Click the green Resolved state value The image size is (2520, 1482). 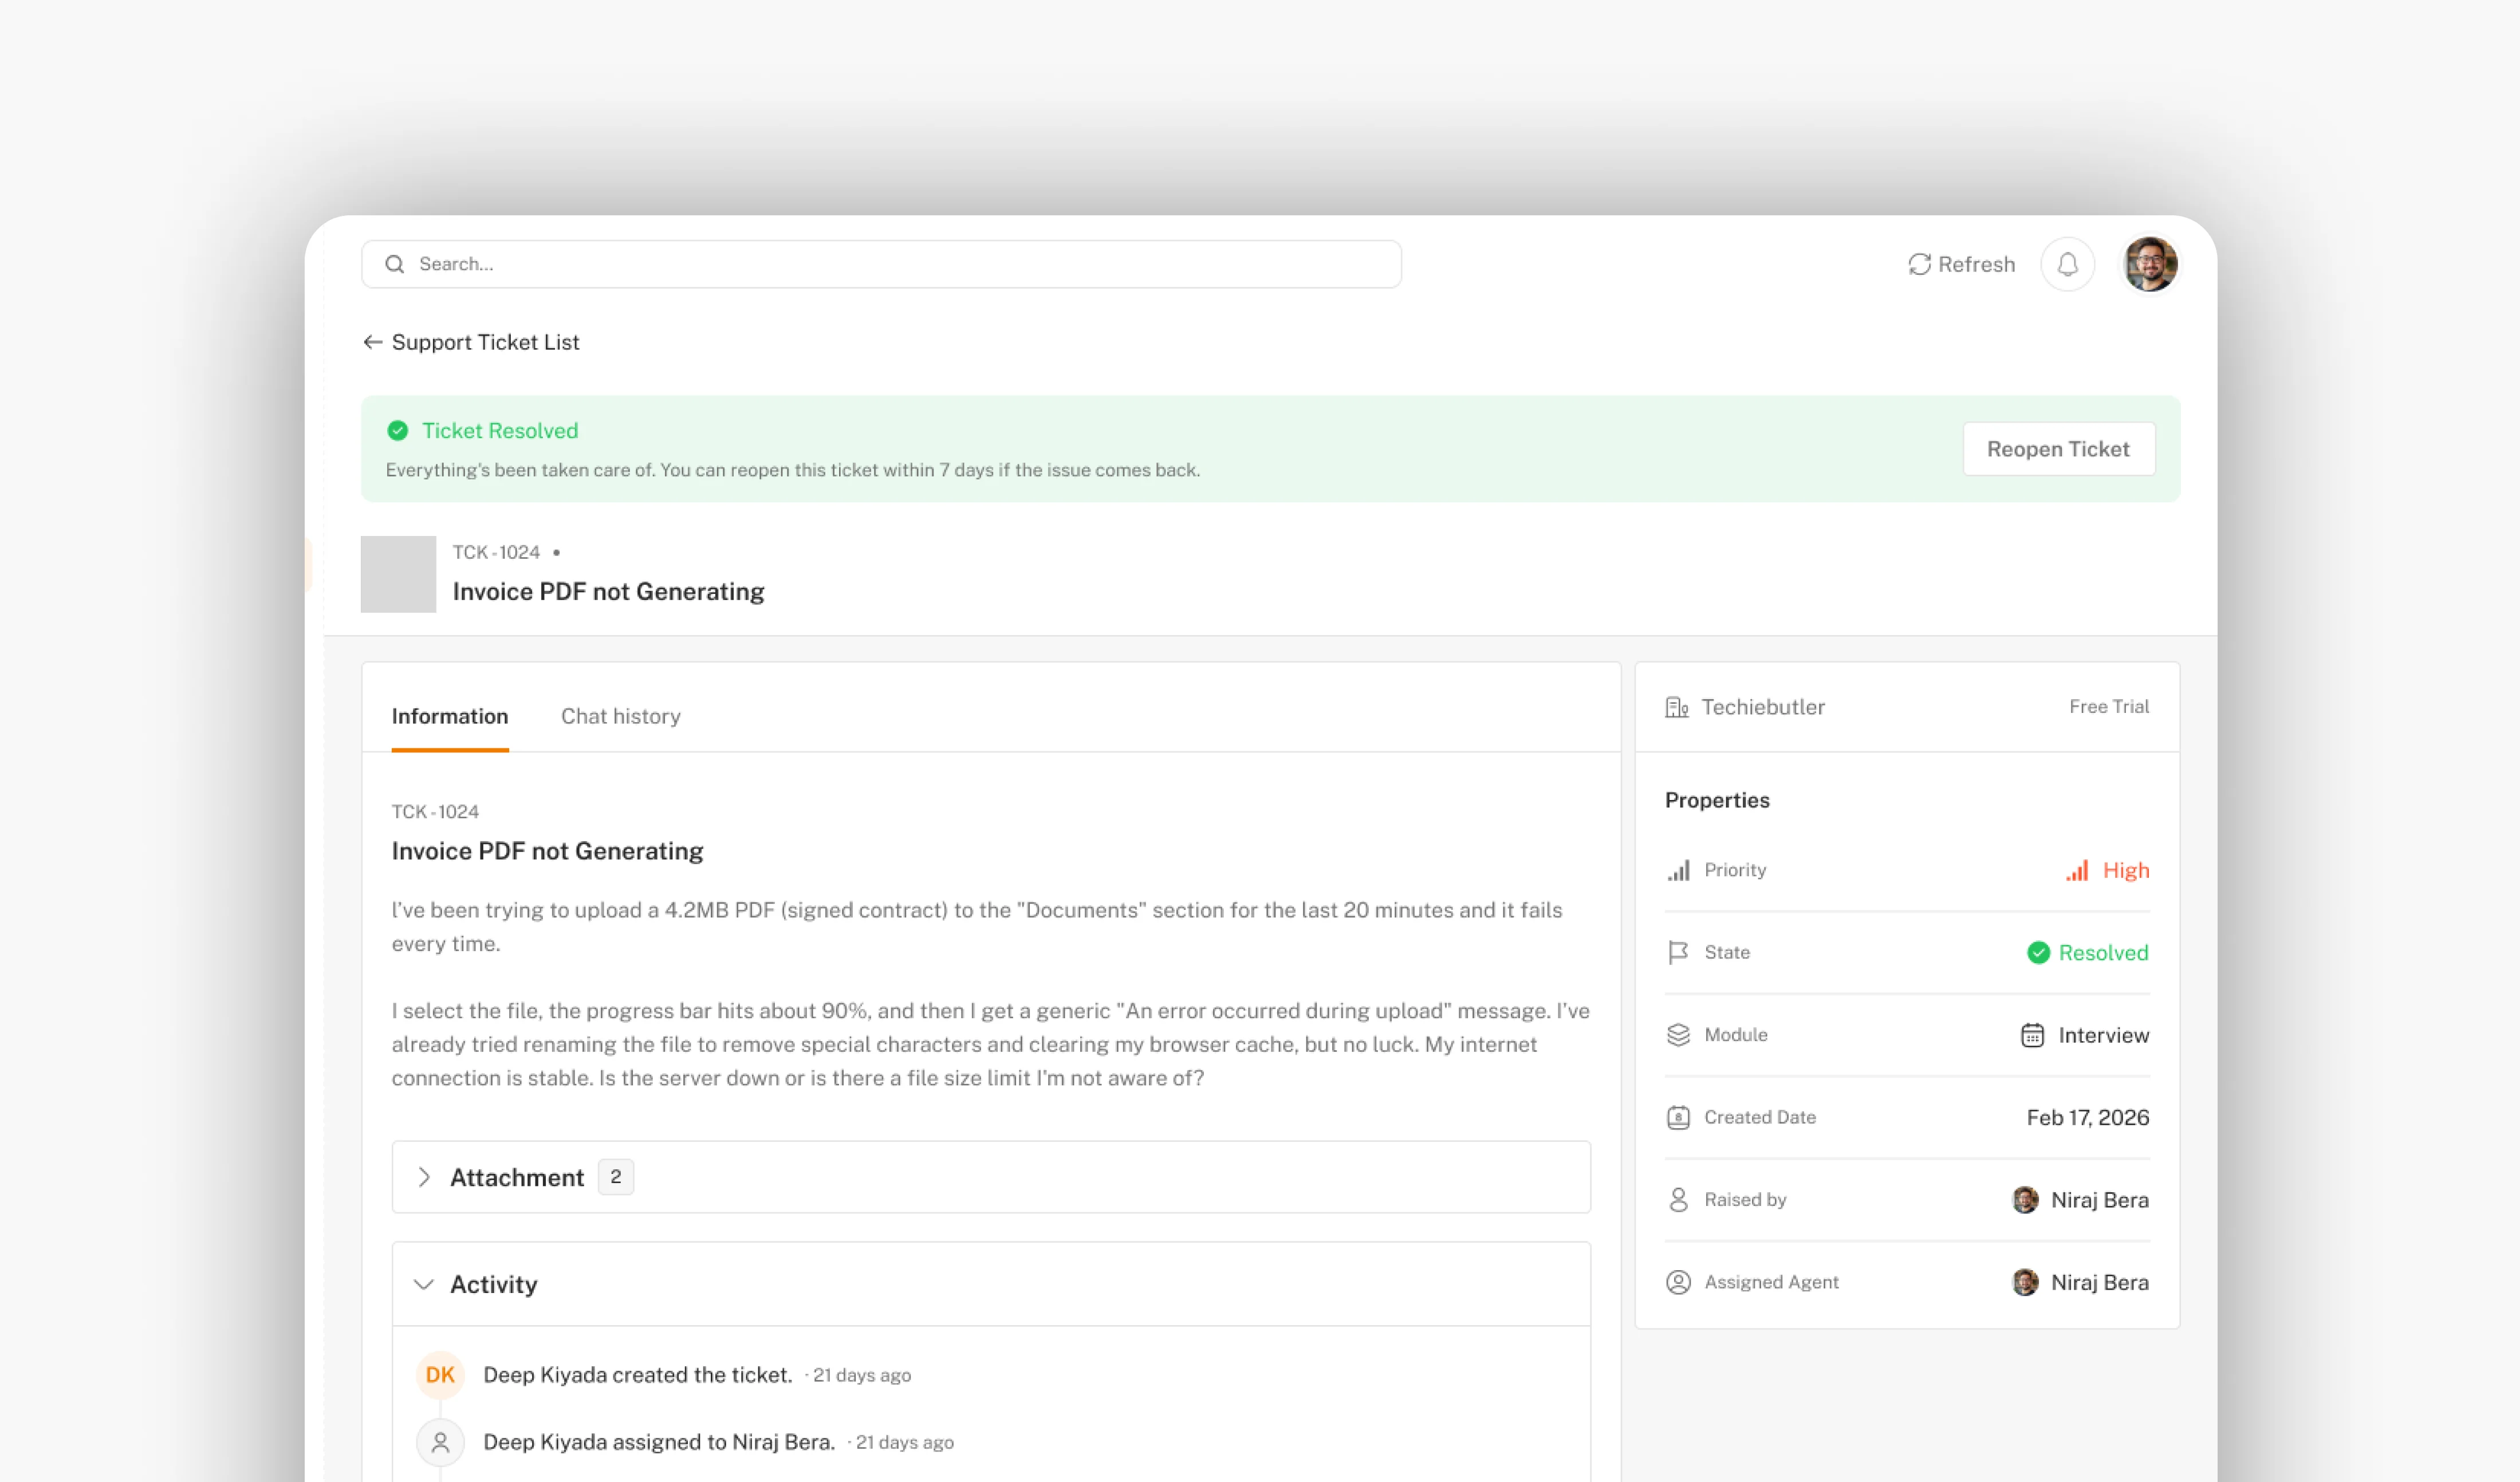tap(2088, 952)
